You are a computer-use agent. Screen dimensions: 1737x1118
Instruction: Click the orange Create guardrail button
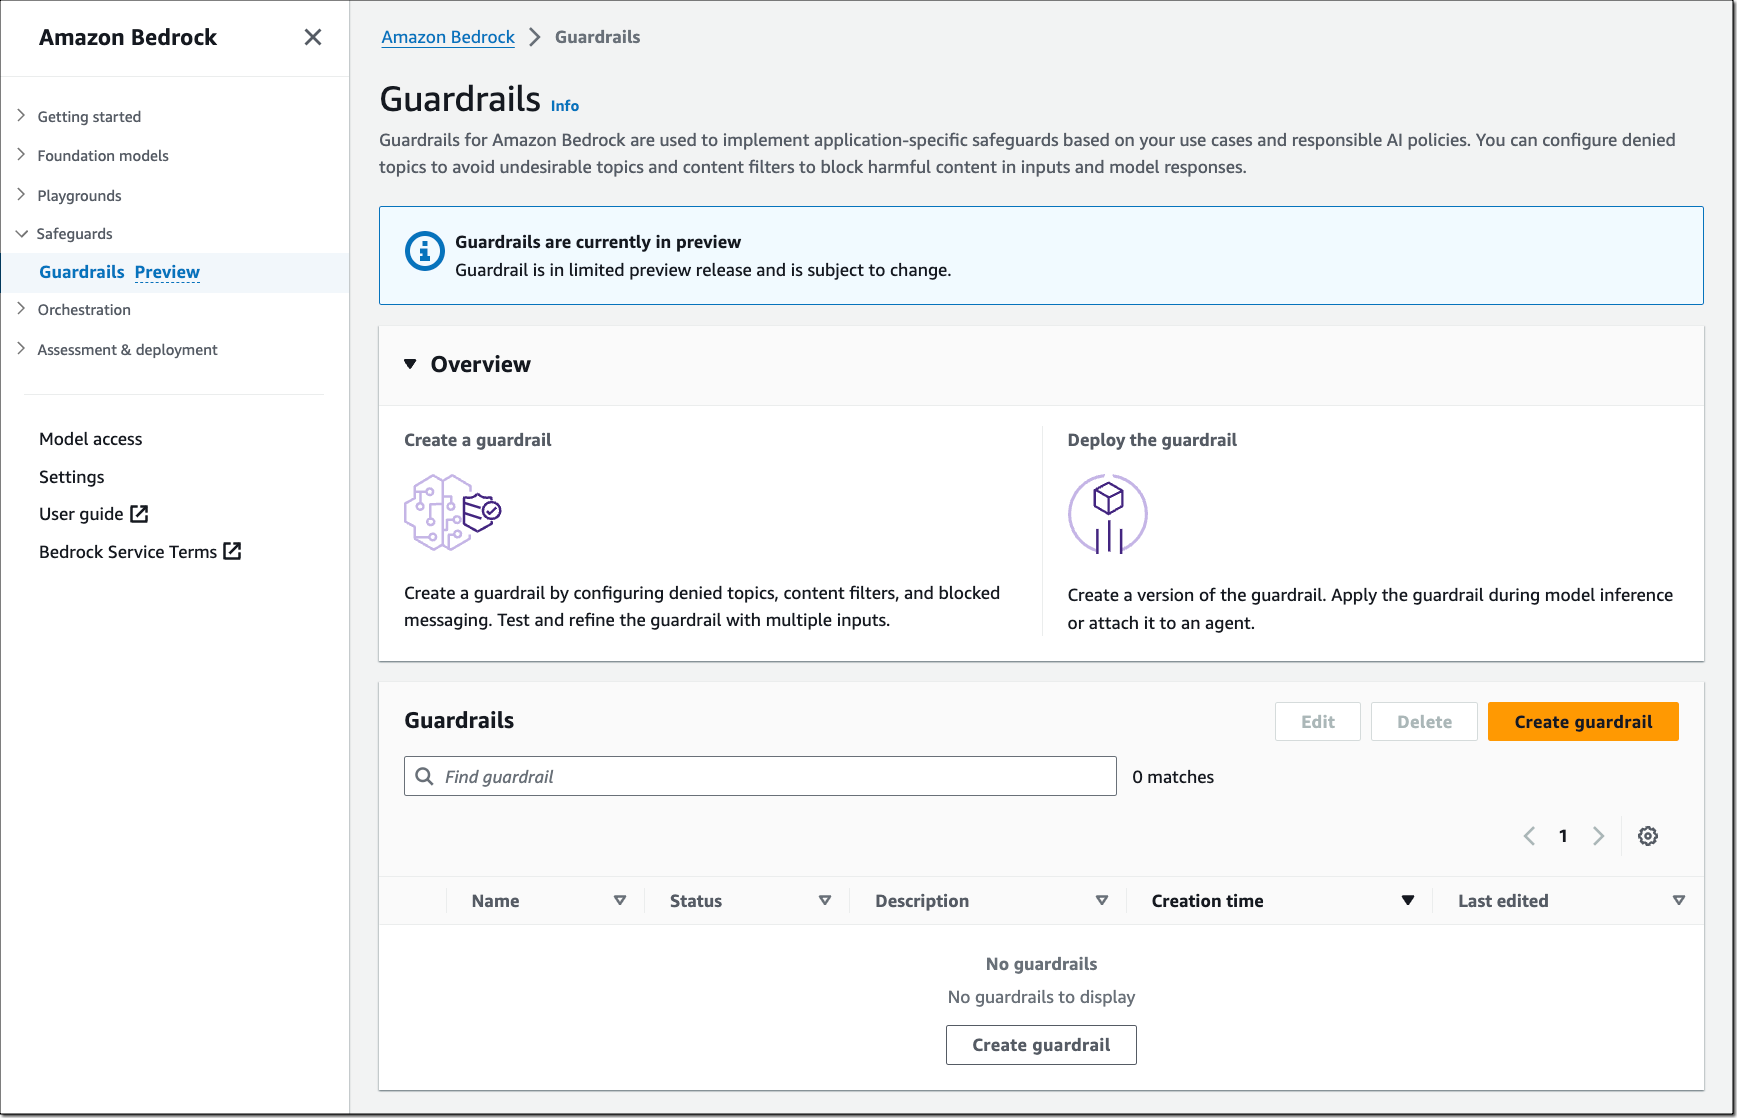[1583, 721]
